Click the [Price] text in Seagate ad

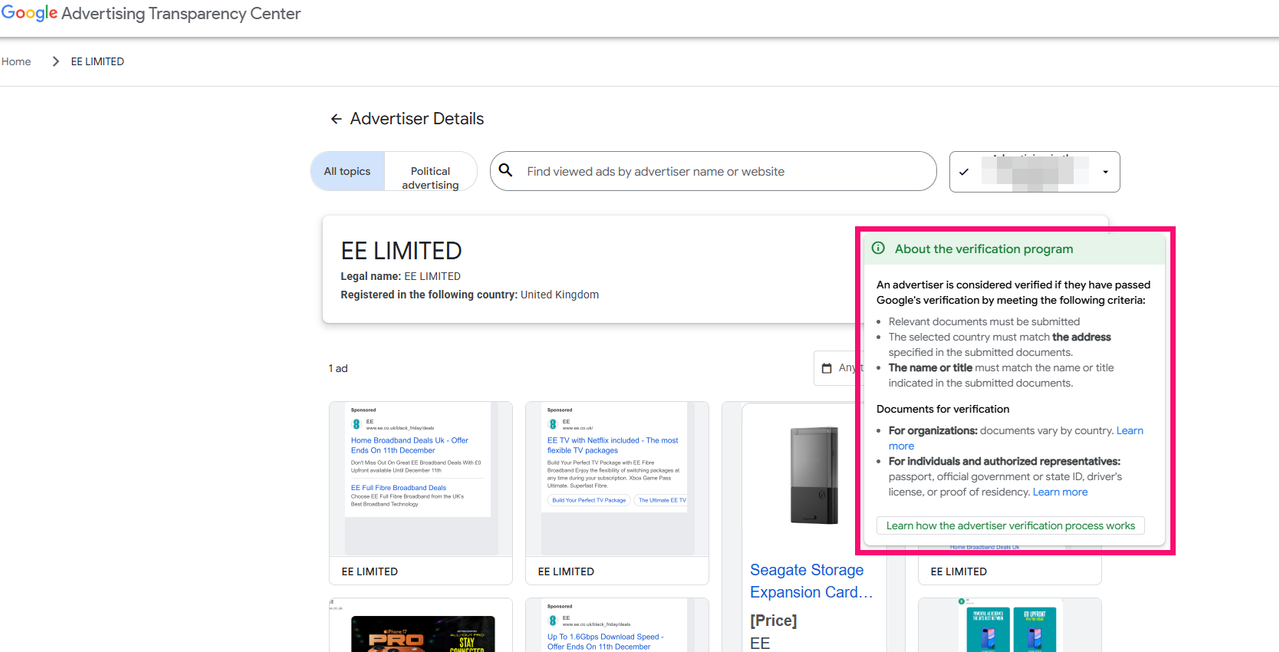pyautogui.click(x=774, y=620)
